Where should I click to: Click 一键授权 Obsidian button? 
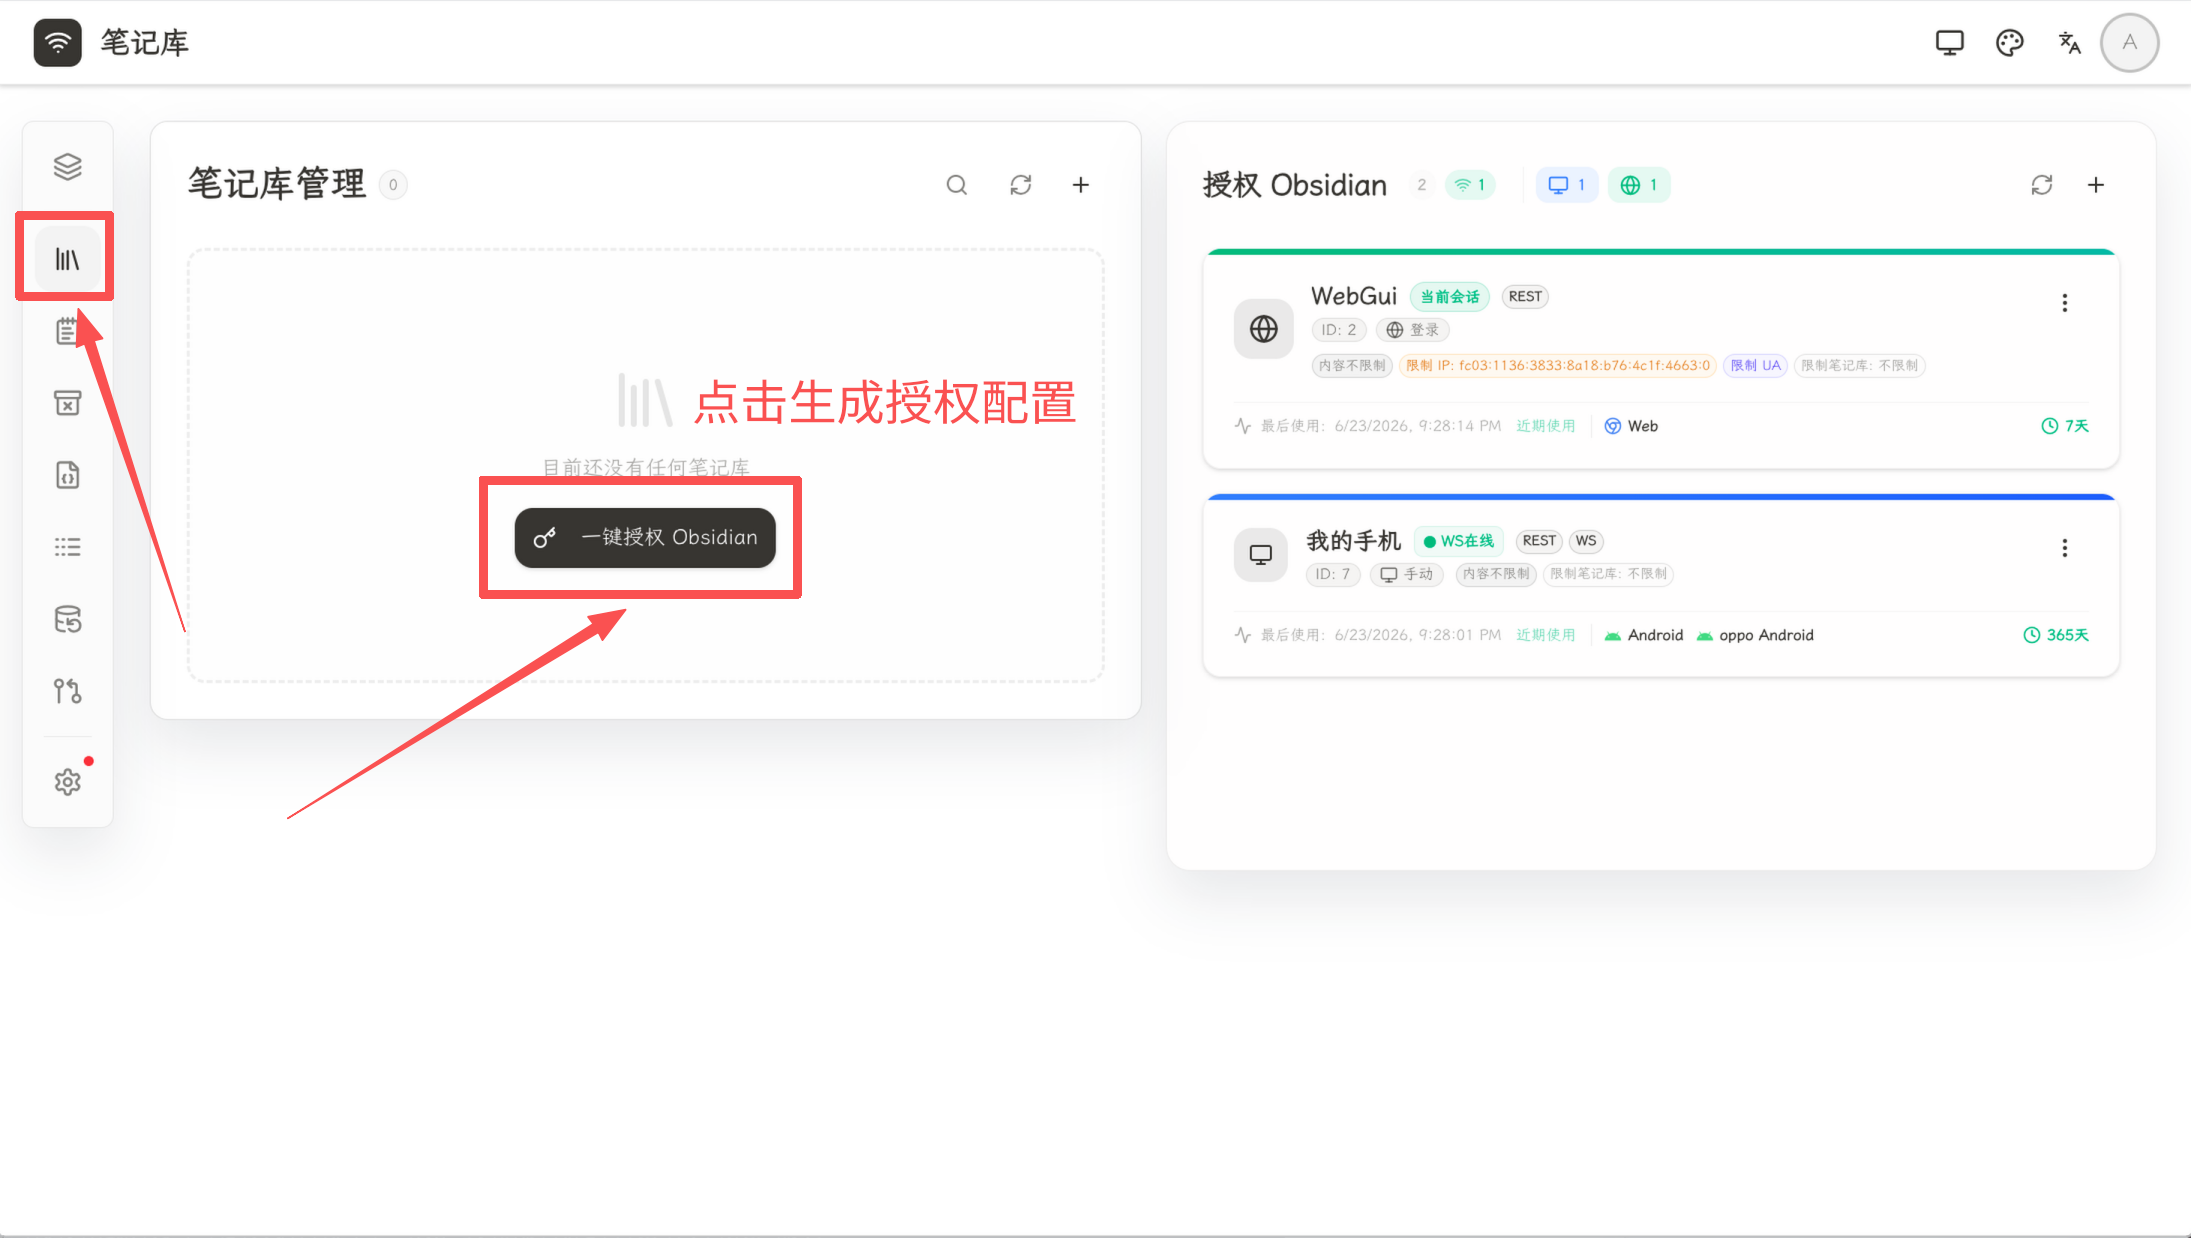(x=645, y=538)
